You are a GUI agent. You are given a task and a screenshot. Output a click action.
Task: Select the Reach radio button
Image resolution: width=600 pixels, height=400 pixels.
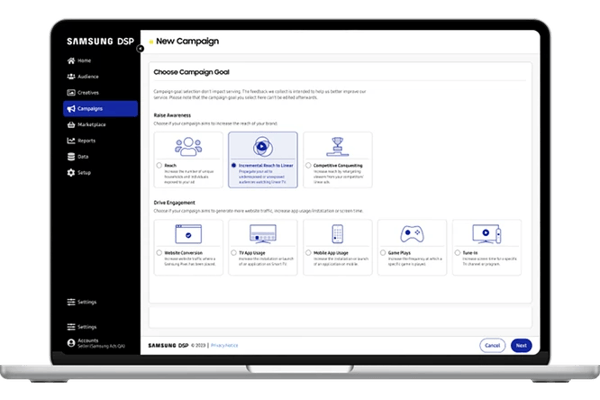(x=159, y=165)
